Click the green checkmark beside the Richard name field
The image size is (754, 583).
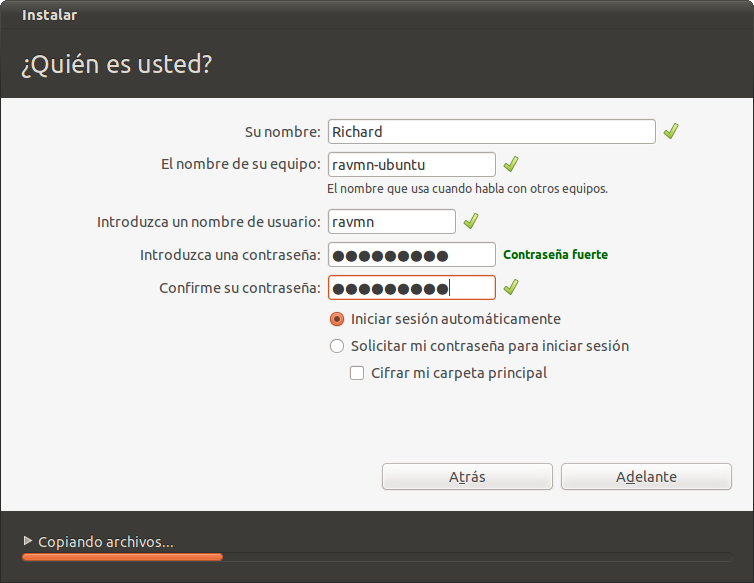pyautogui.click(x=671, y=131)
